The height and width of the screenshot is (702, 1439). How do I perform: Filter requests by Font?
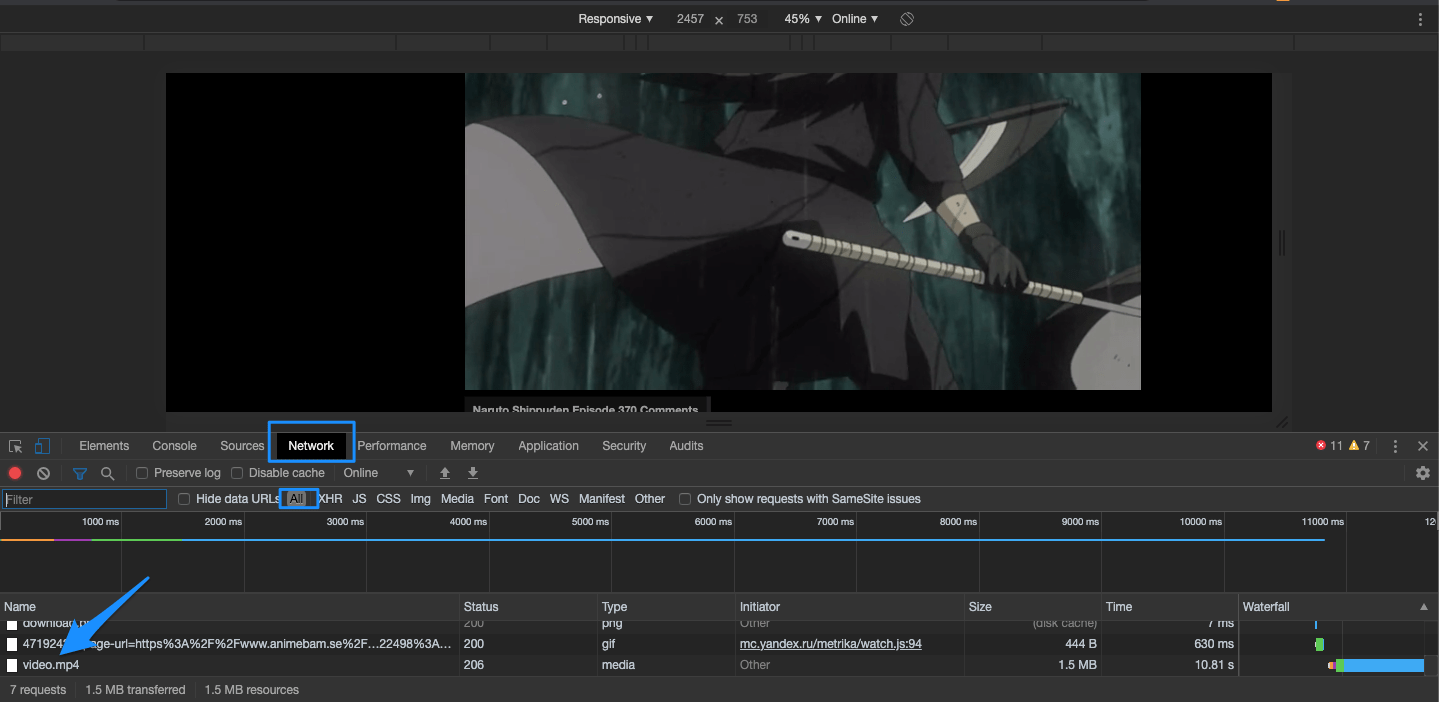pos(496,499)
